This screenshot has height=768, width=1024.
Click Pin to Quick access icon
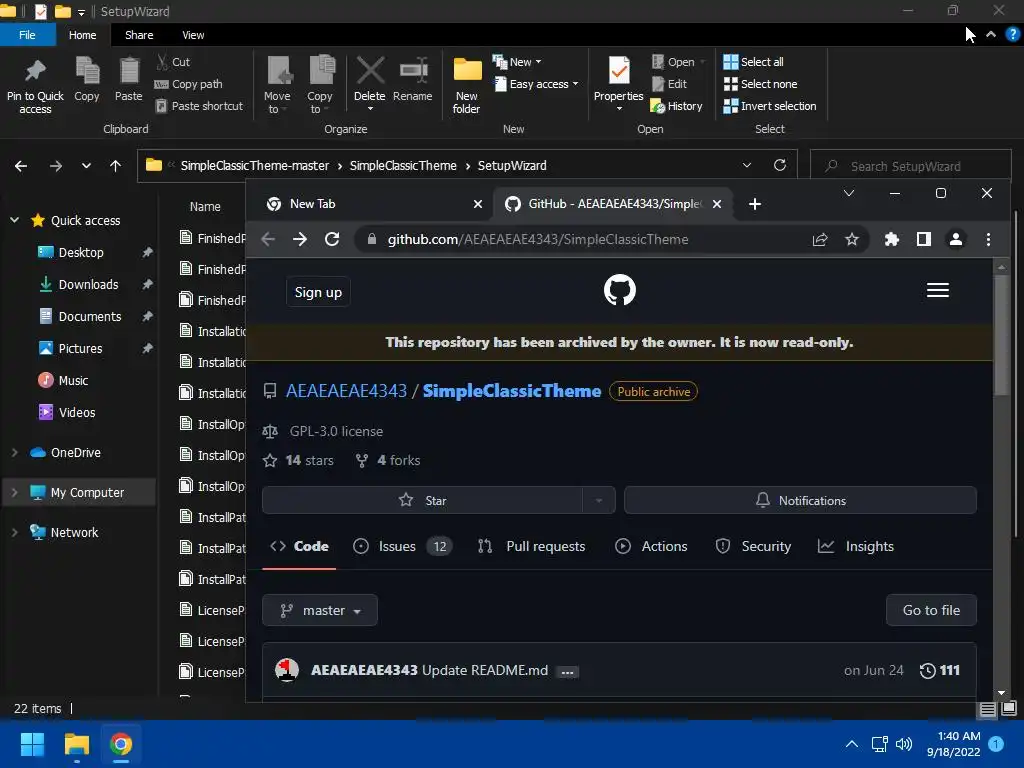[x=35, y=71]
